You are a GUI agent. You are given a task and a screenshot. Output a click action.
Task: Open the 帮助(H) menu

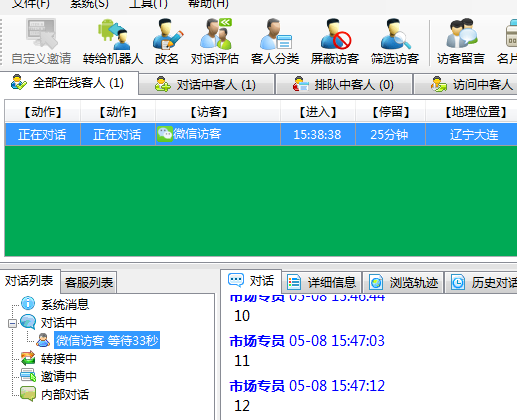208,4
